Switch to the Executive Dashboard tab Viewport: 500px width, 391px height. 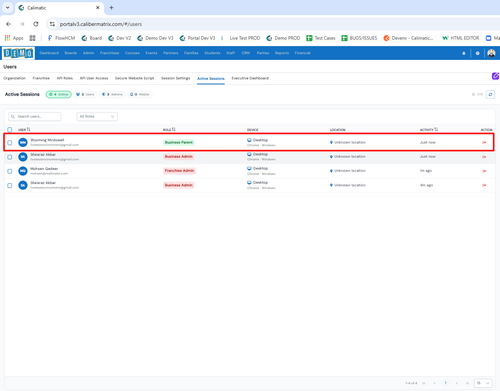point(250,78)
